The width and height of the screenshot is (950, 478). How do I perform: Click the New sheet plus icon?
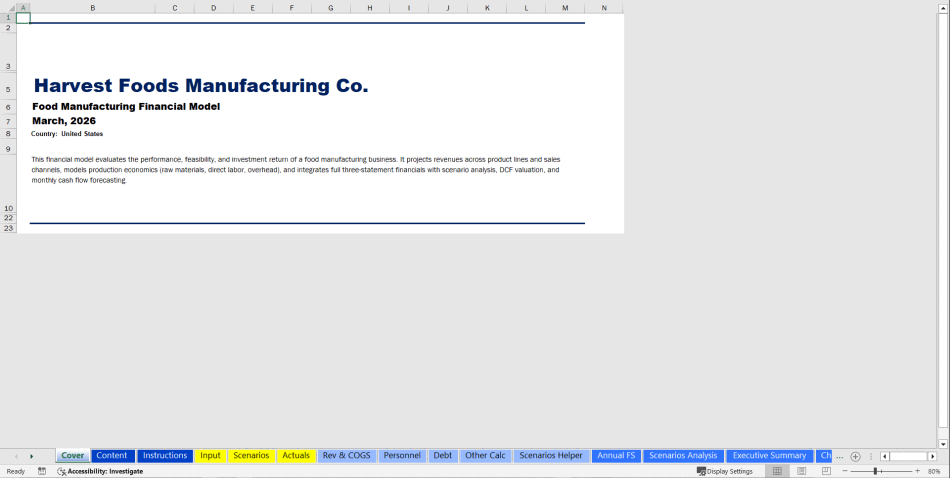[855, 456]
